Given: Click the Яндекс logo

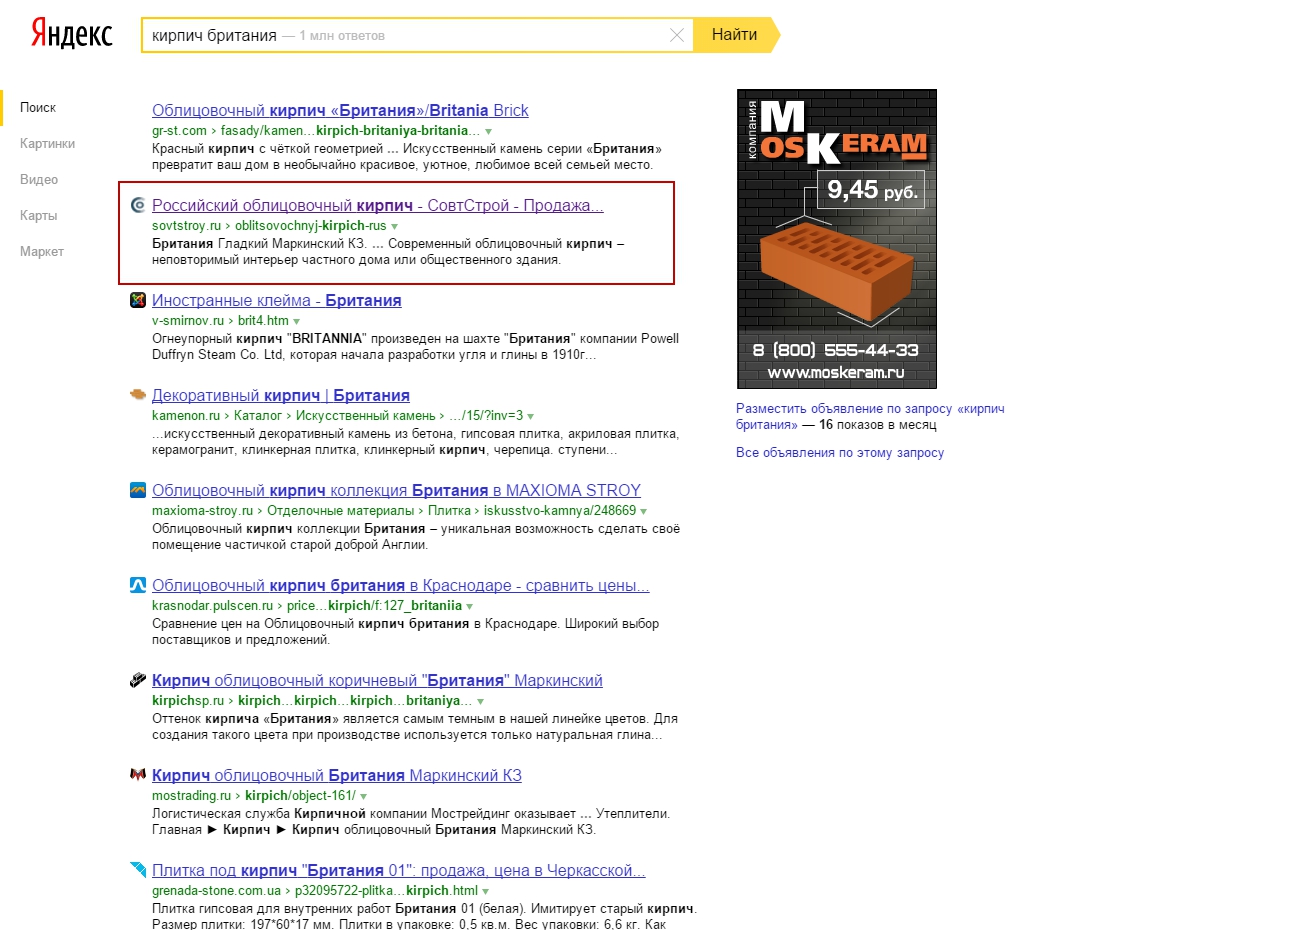Looking at the screenshot, I should (x=71, y=33).
